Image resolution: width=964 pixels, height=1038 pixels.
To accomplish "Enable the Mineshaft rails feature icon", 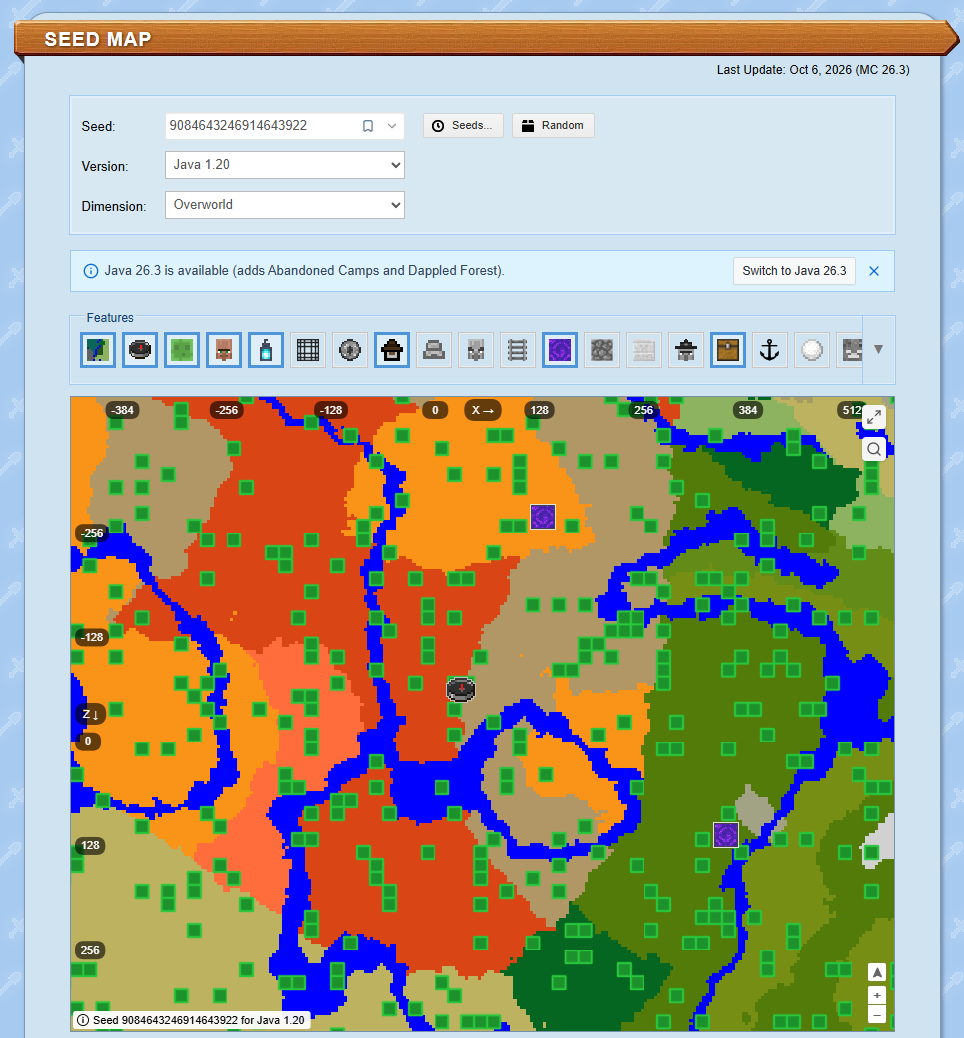I will [518, 350].
